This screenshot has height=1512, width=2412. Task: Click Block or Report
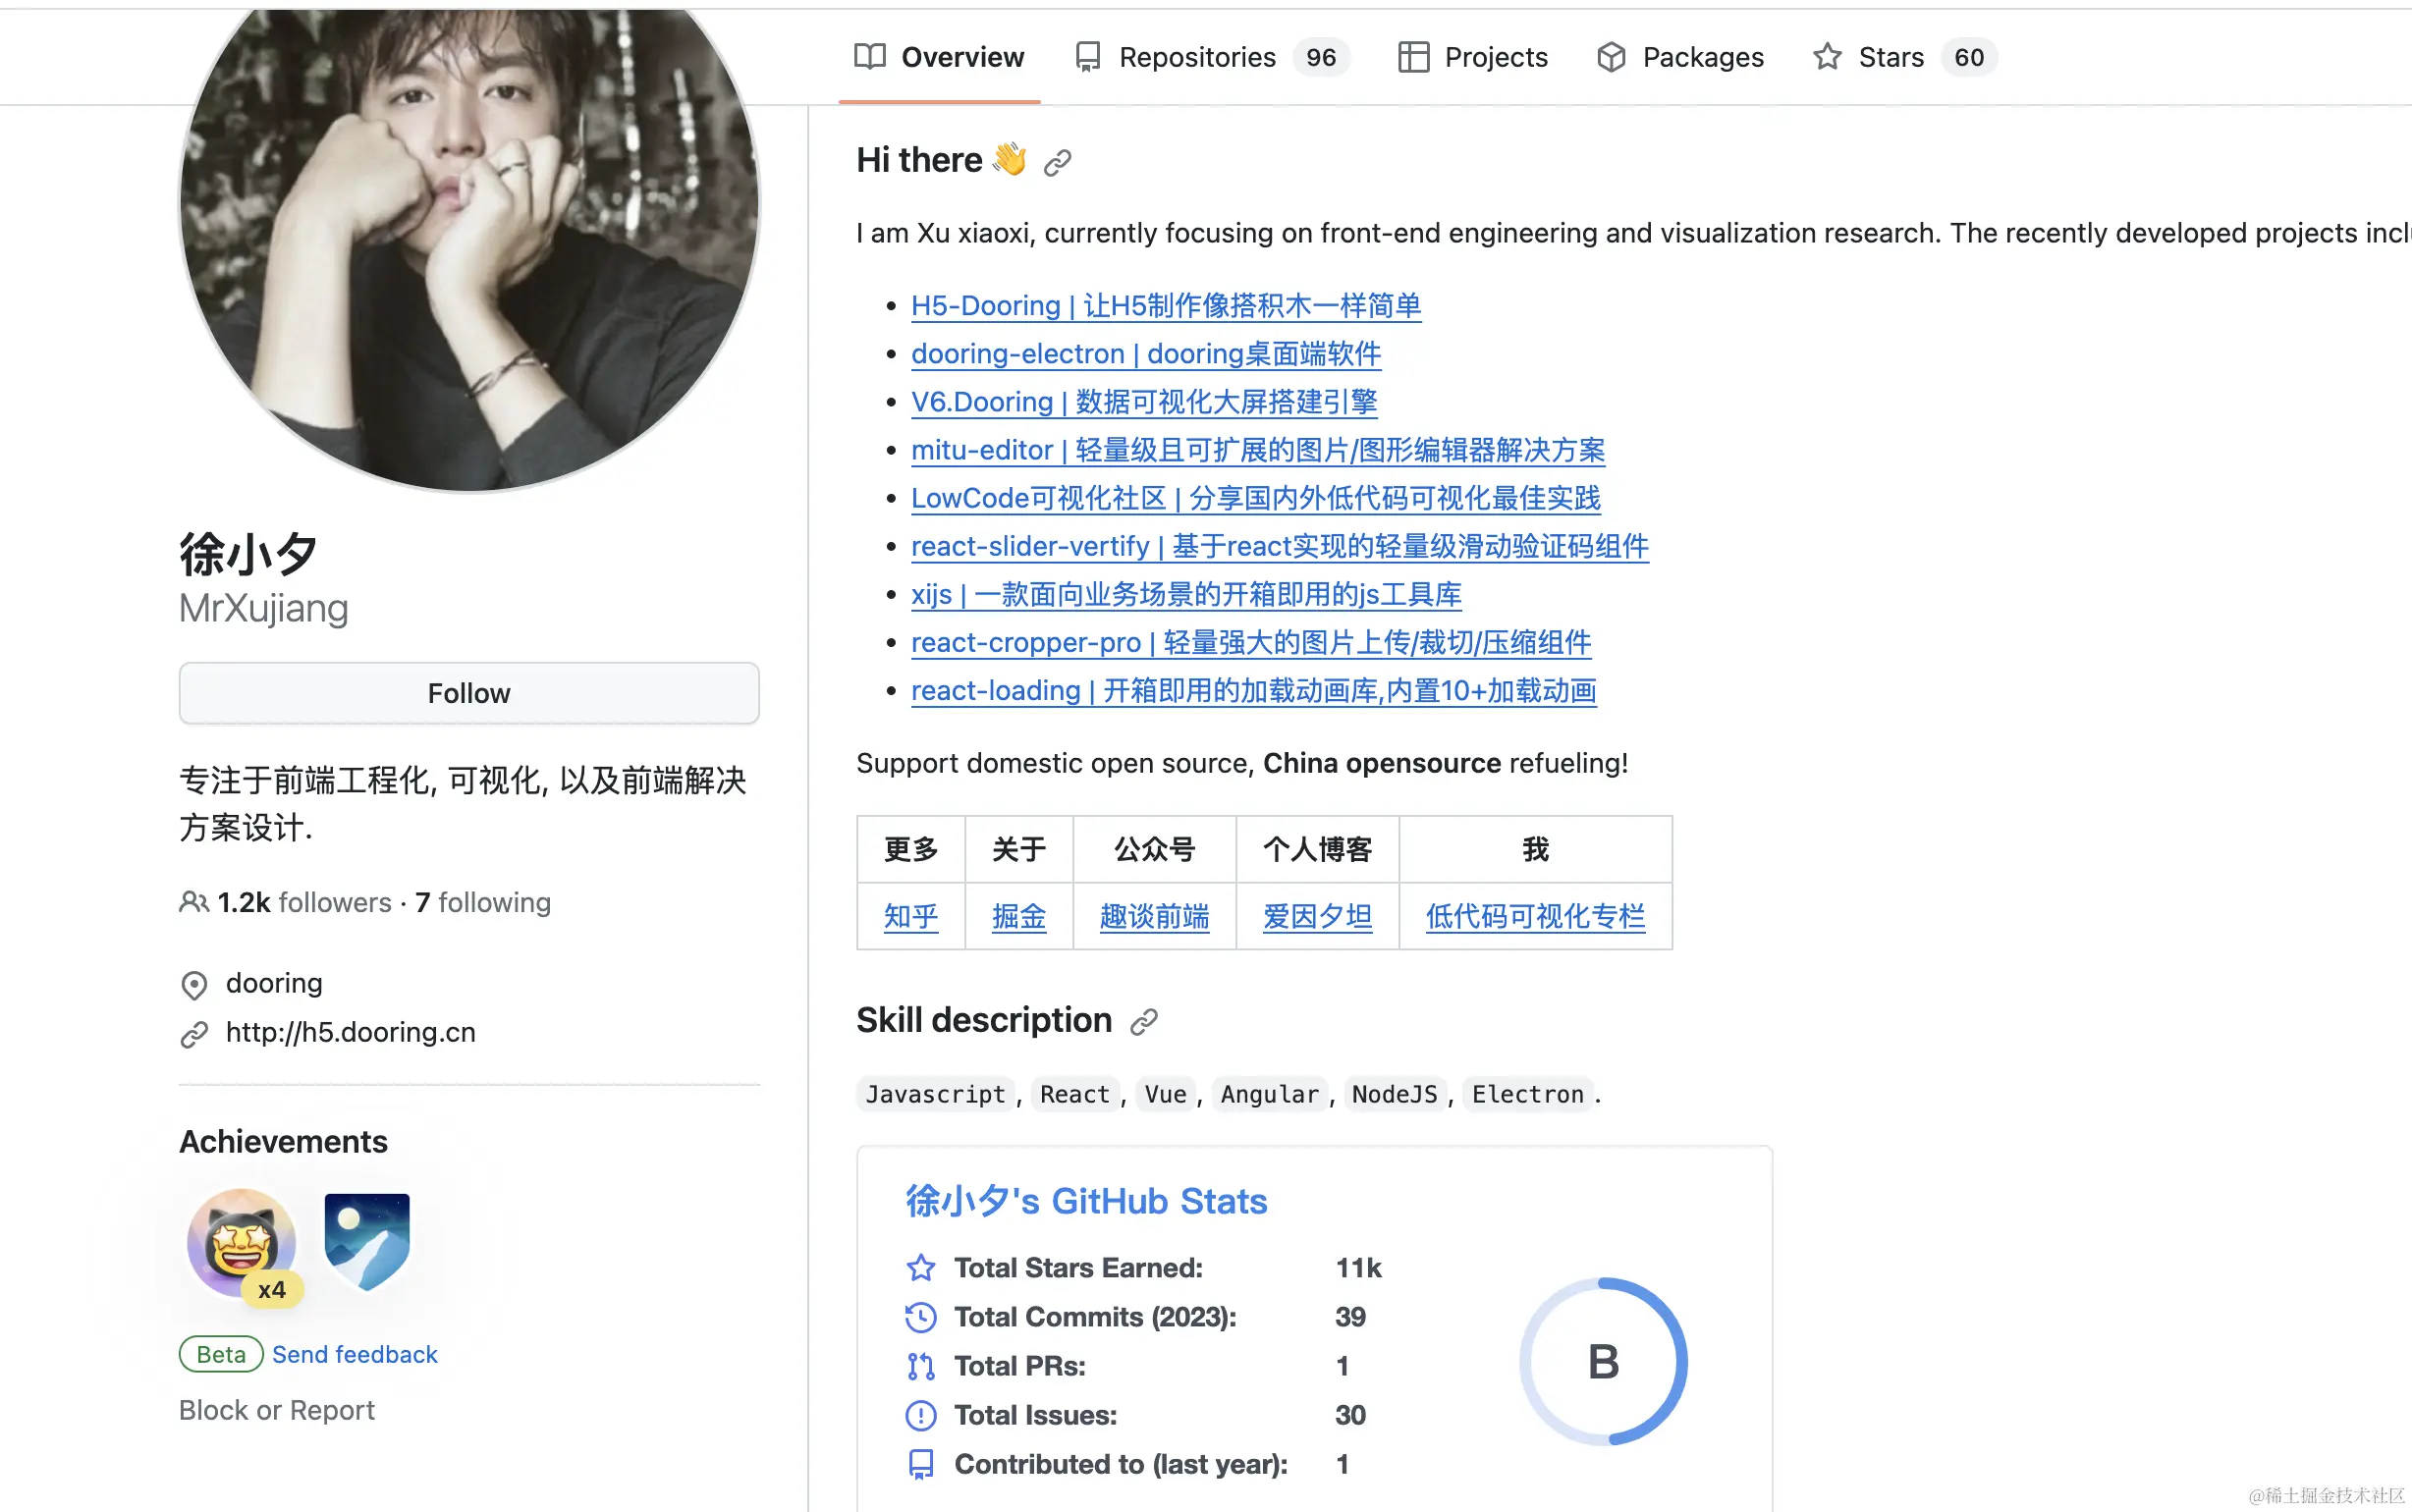(277, 1410)
